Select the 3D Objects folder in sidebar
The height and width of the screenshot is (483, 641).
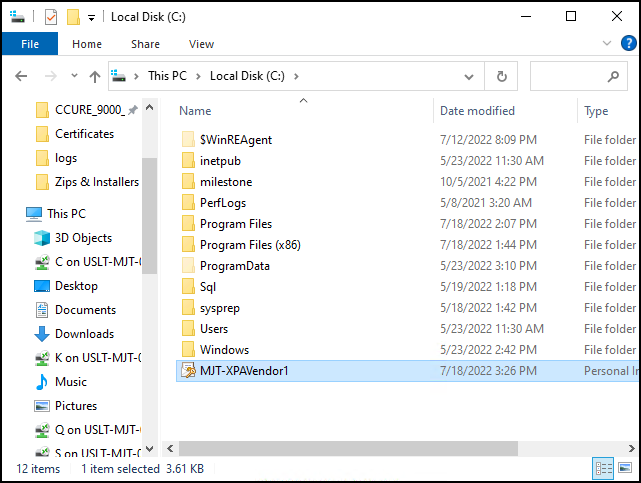click(x=83, y=238)
